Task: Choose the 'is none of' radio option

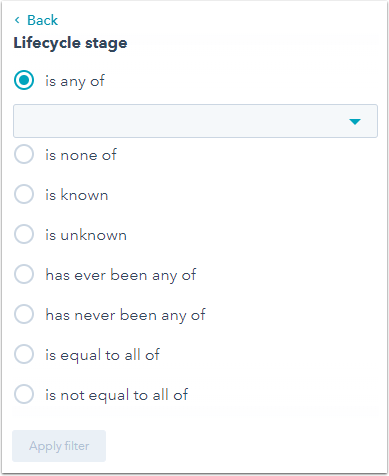Action: [x=24, y=154]
